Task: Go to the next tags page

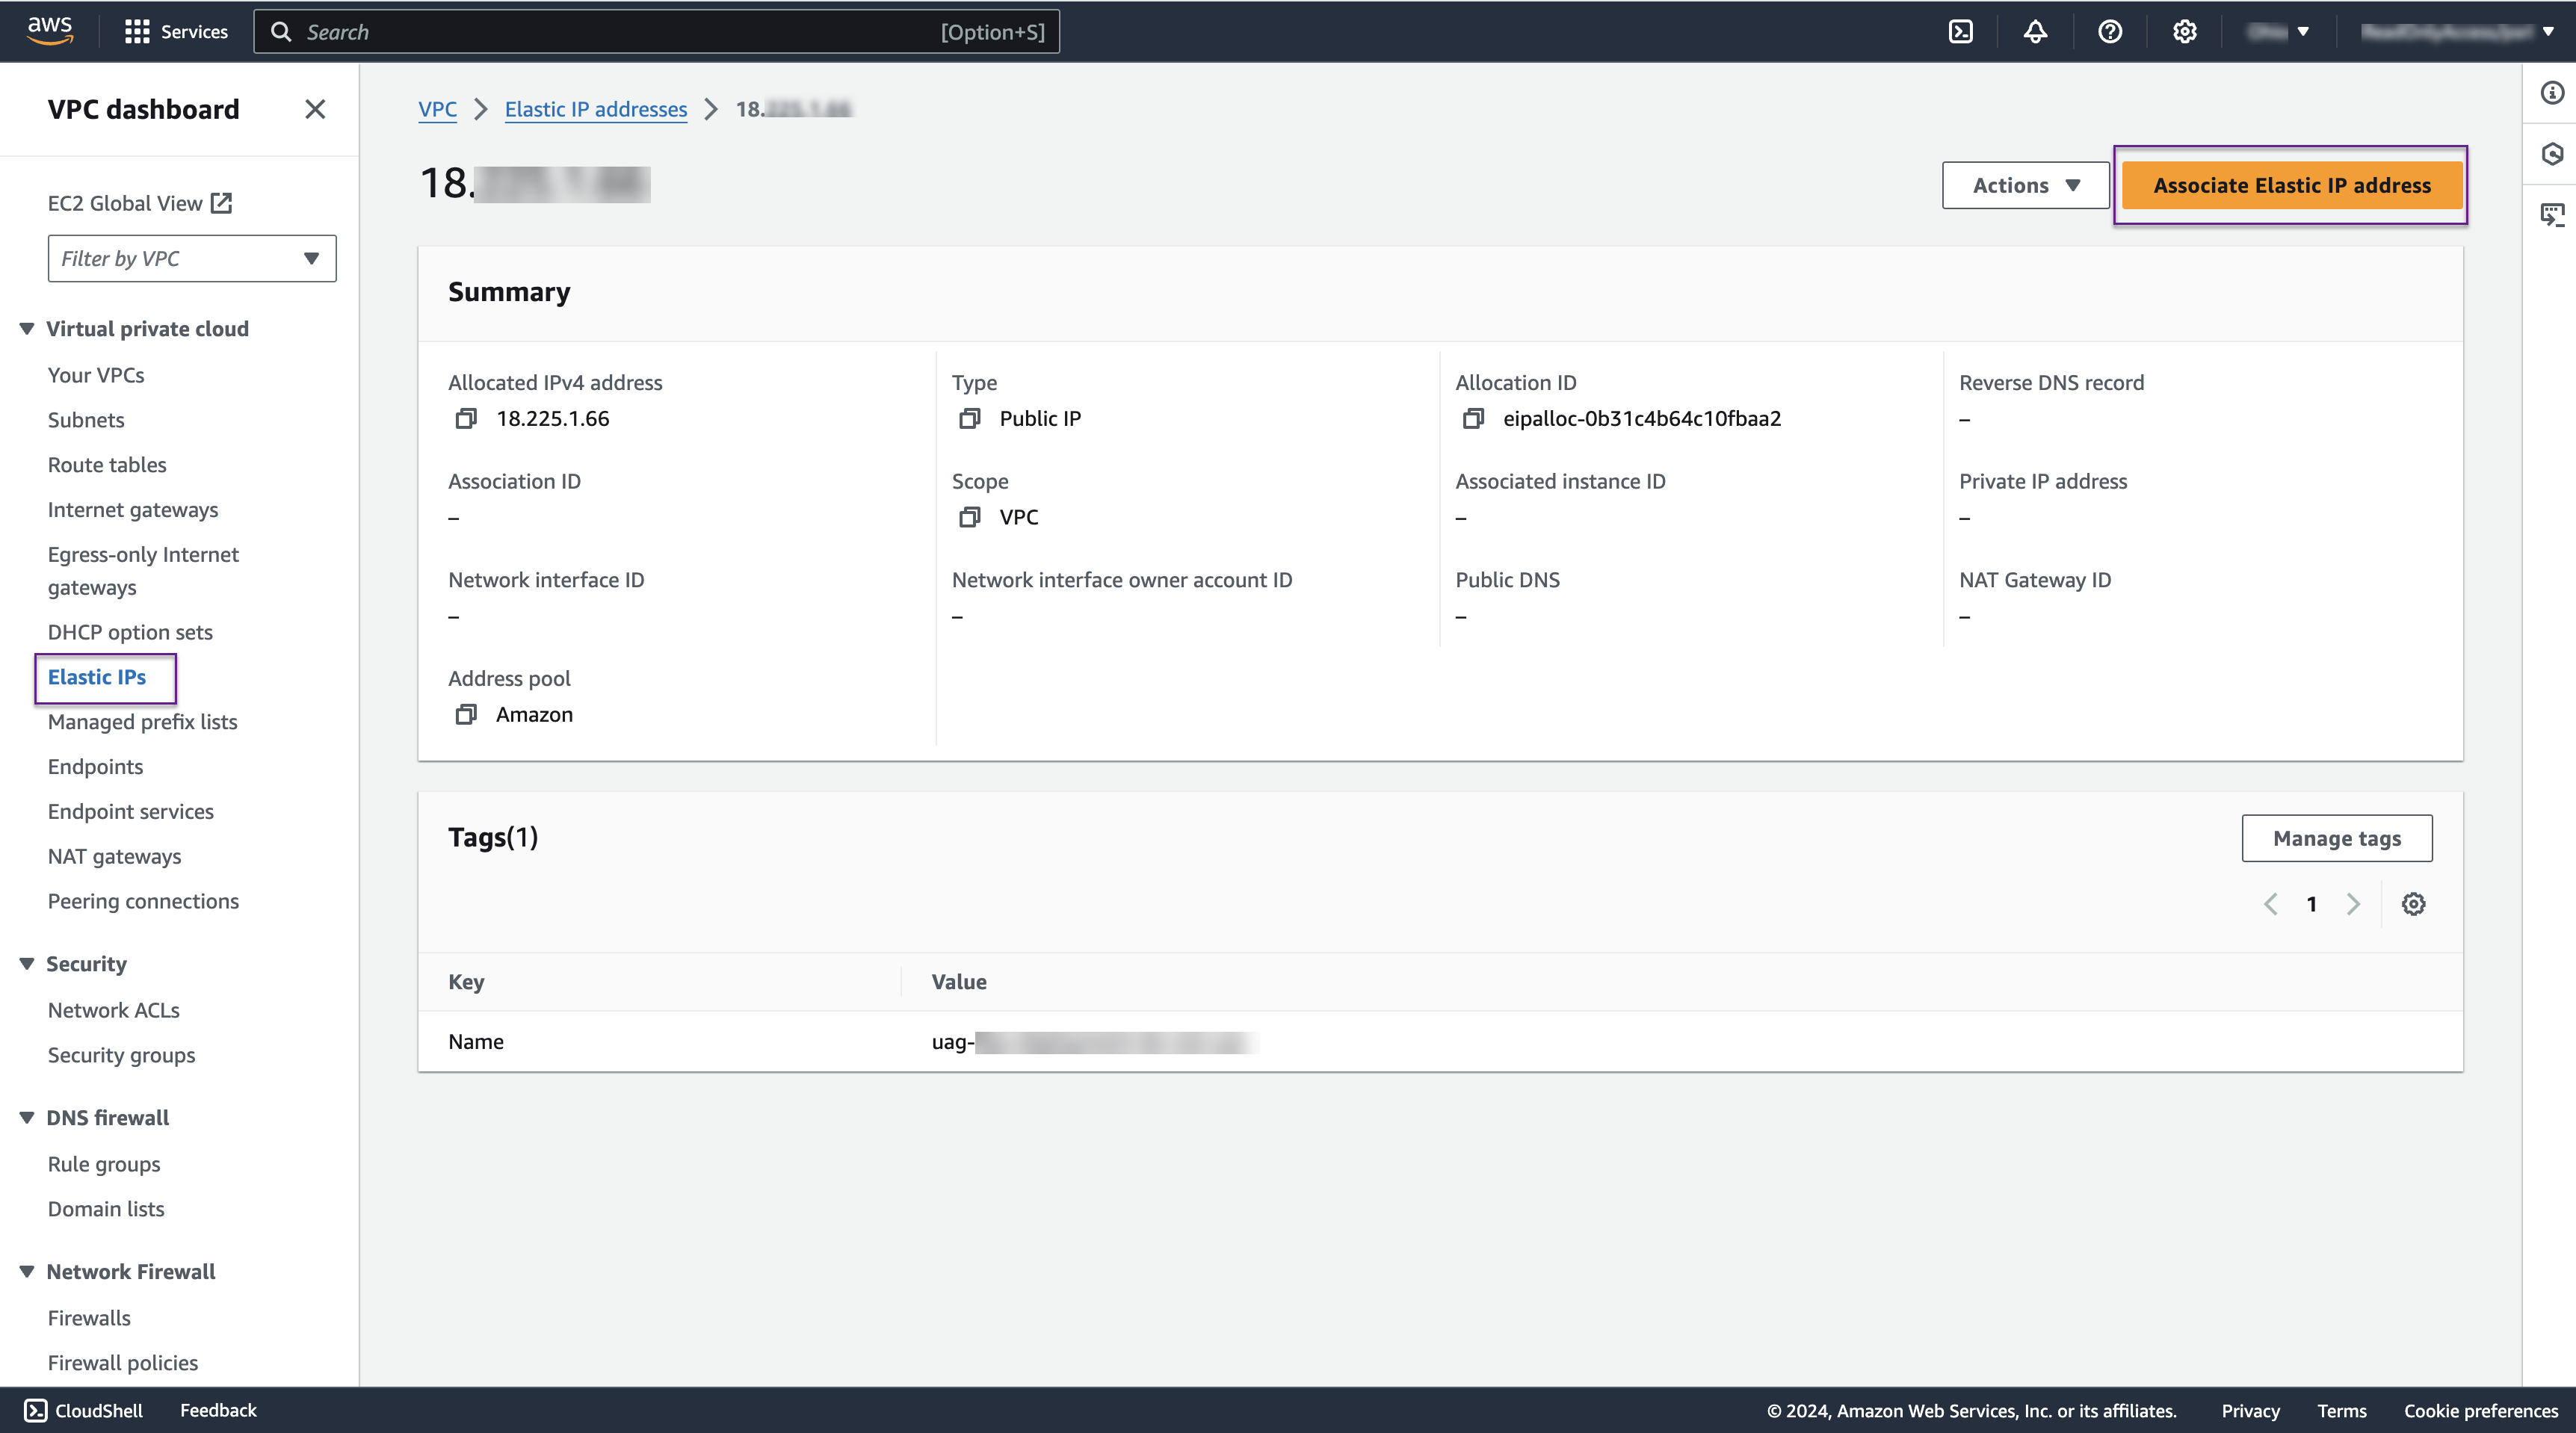Action: click(x=2353, y=904)
